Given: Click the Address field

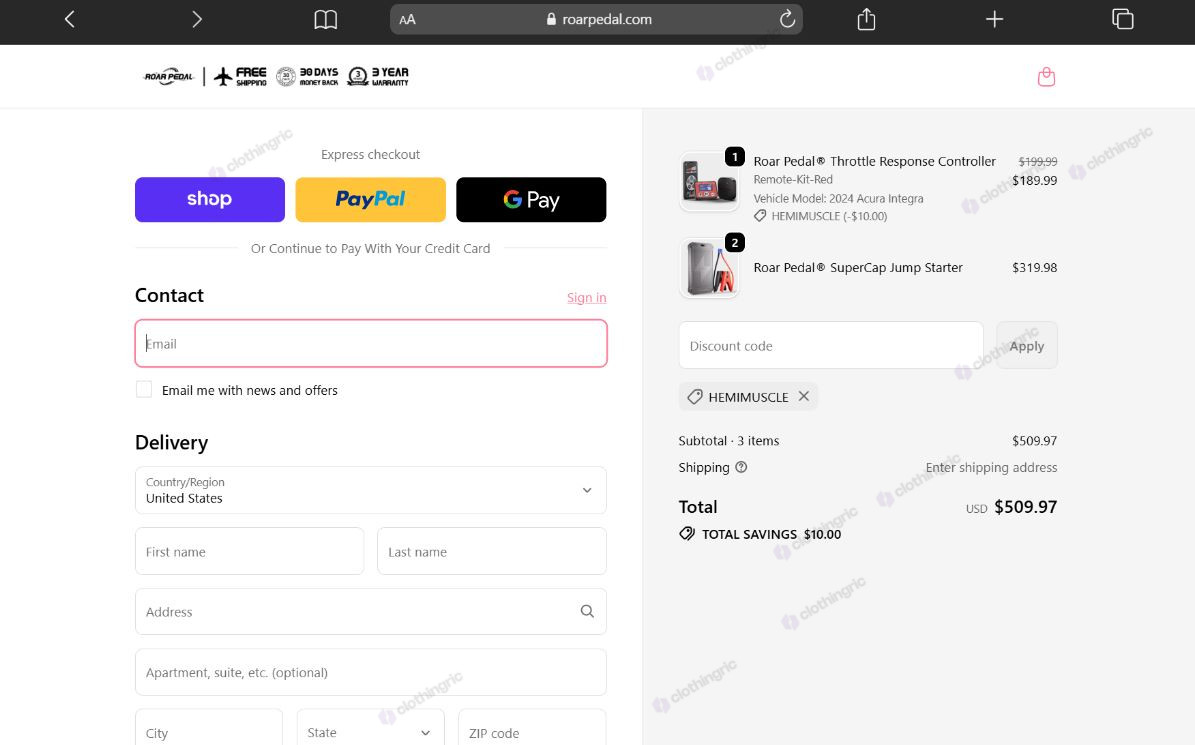Looking at the screenshot, I should click(x=371, y=612).
